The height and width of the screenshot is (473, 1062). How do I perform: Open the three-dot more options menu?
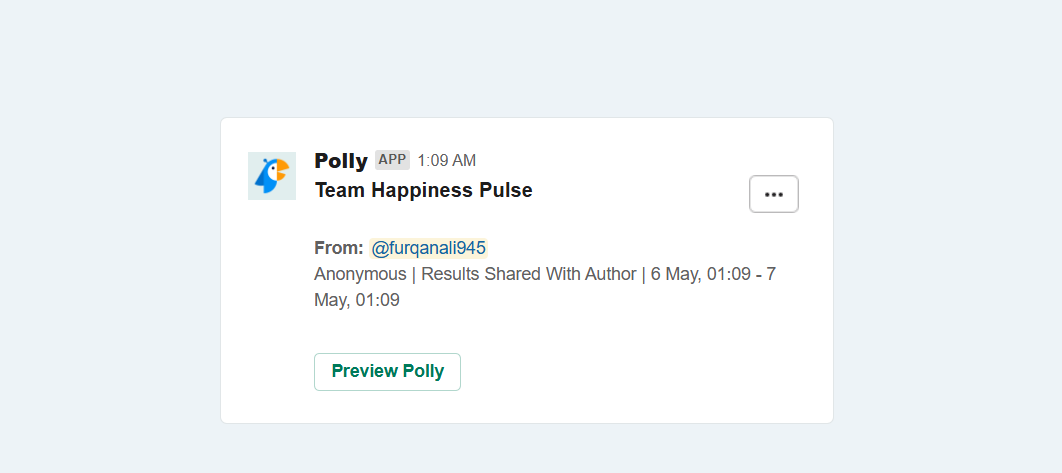pyautogui.click(x=773, y=194)
